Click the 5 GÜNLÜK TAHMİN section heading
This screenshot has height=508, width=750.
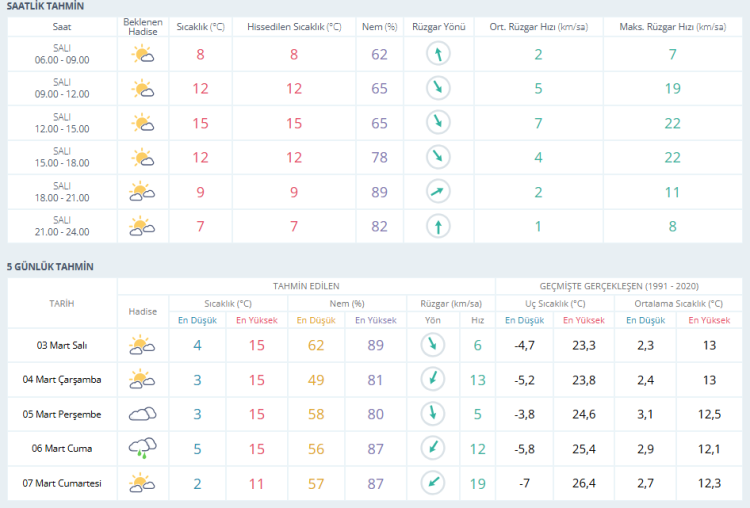(x=50, y=266)
